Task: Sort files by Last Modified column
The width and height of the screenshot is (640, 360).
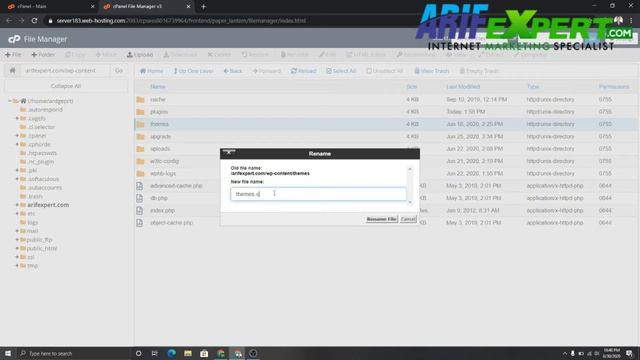Action: tap(463, 87)
